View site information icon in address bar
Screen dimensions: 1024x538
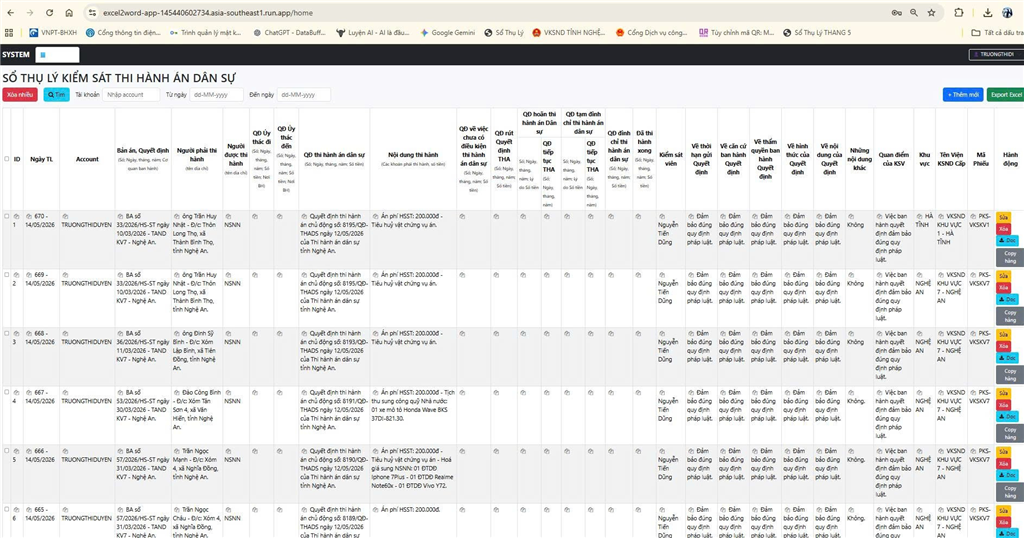92,12
